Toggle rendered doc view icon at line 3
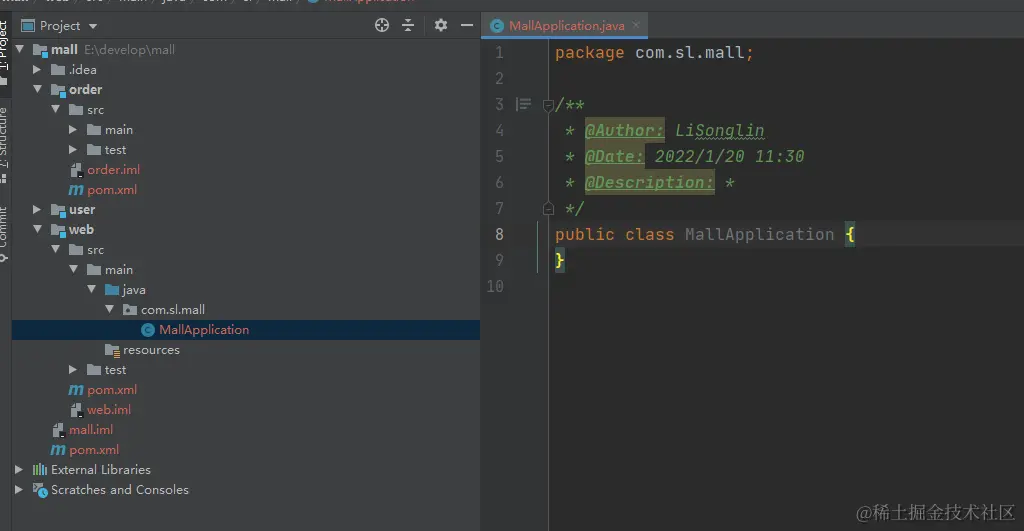1024x531 pixels. 523,104
